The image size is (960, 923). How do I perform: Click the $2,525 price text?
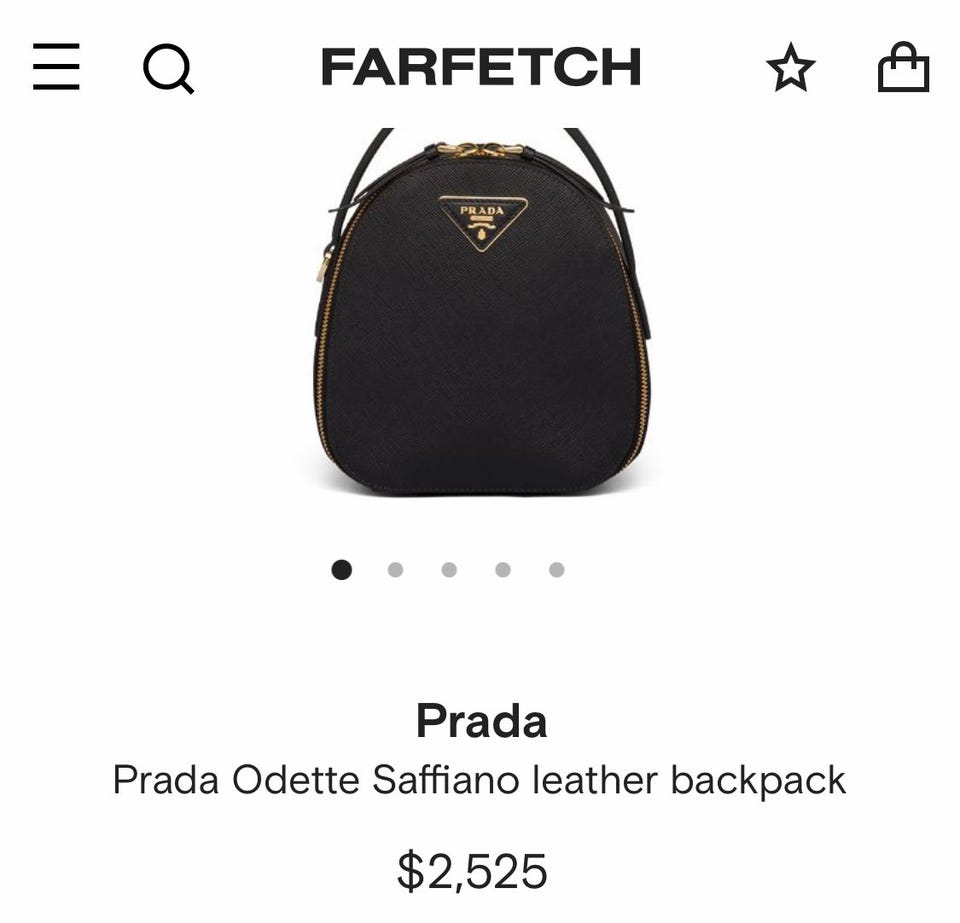pyautogui.click(x=472, y=870)
